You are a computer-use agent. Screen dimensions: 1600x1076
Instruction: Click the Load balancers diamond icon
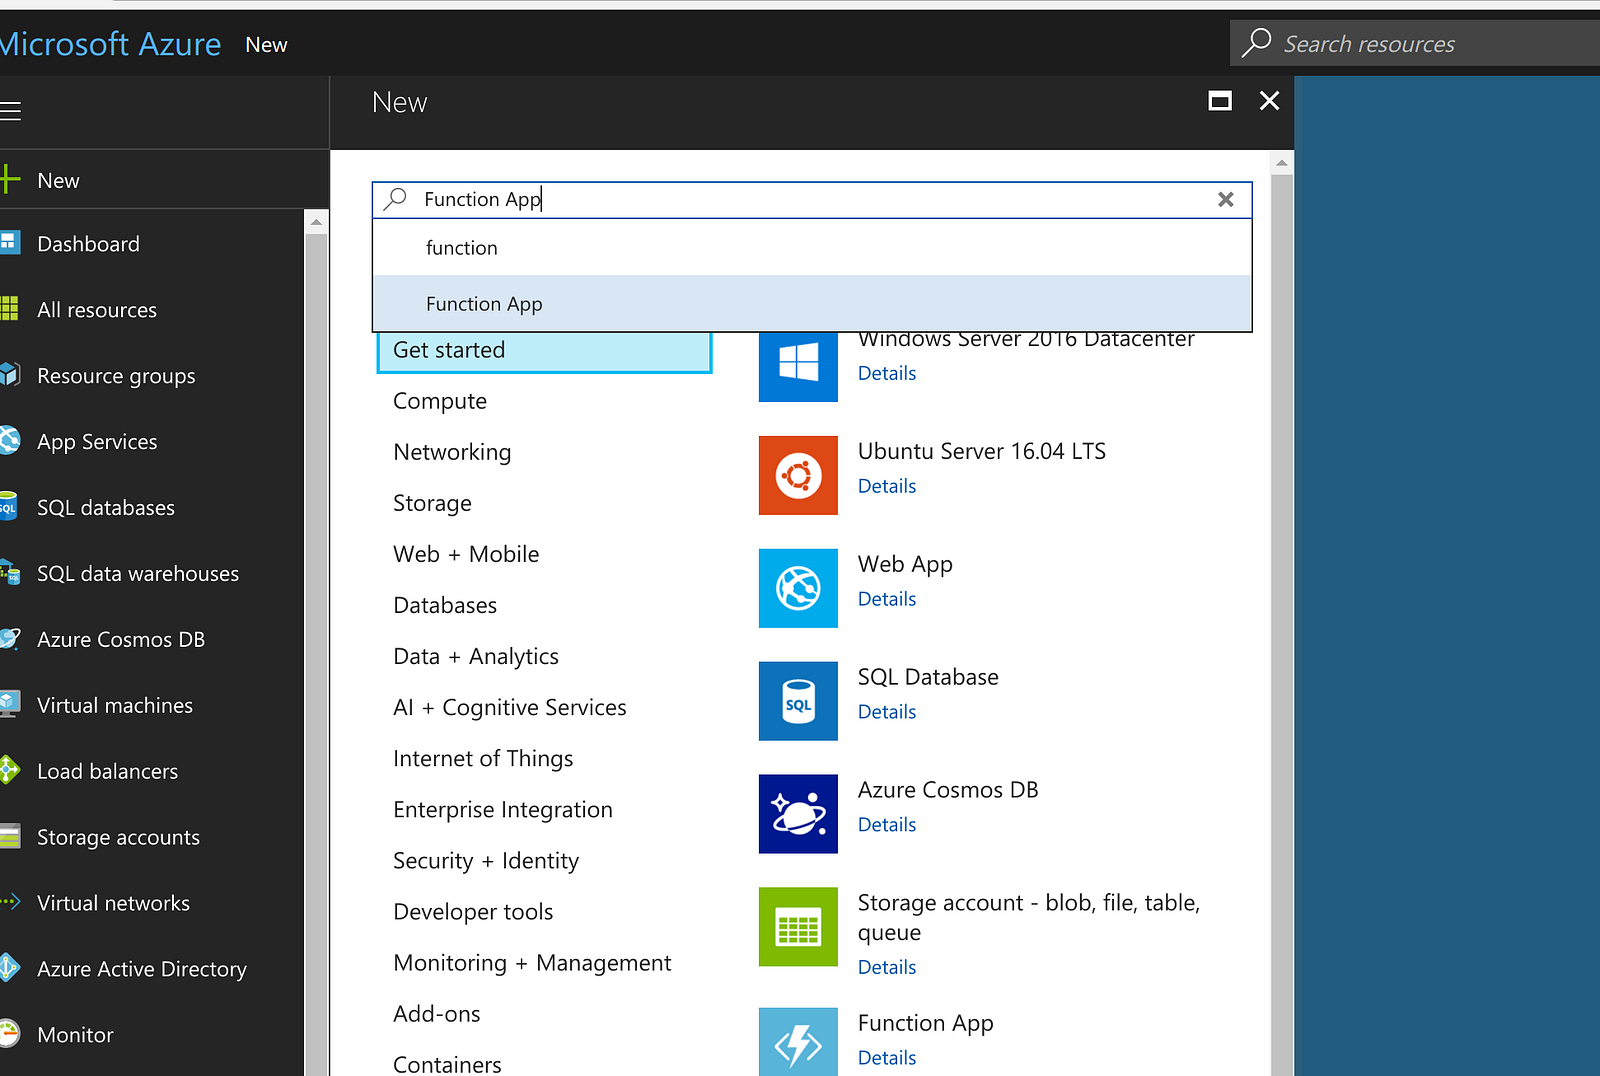[x=10, y=771]
